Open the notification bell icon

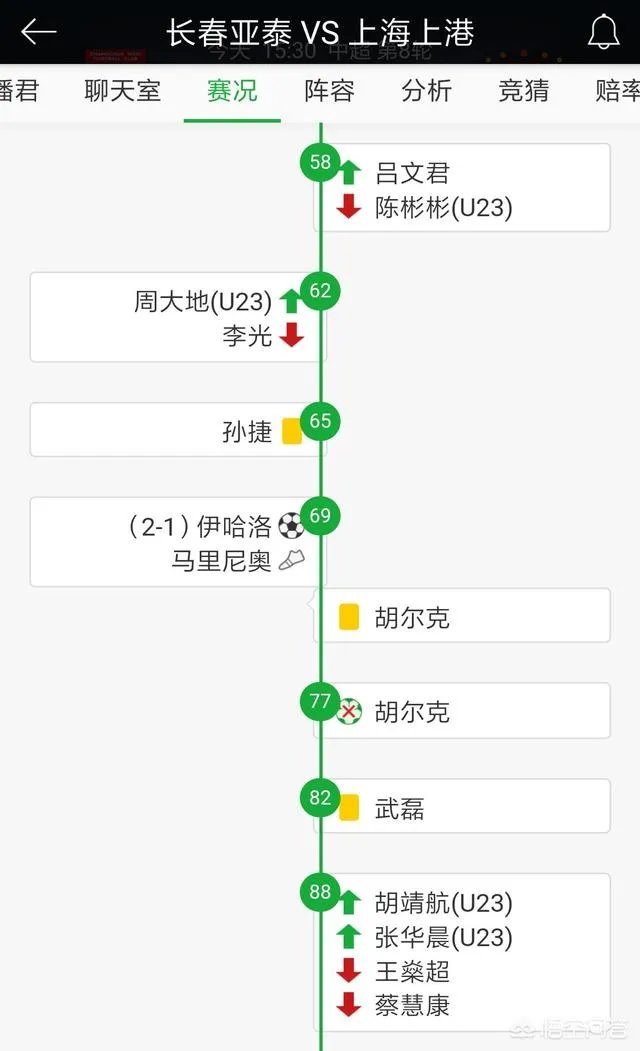pos(605,30)
